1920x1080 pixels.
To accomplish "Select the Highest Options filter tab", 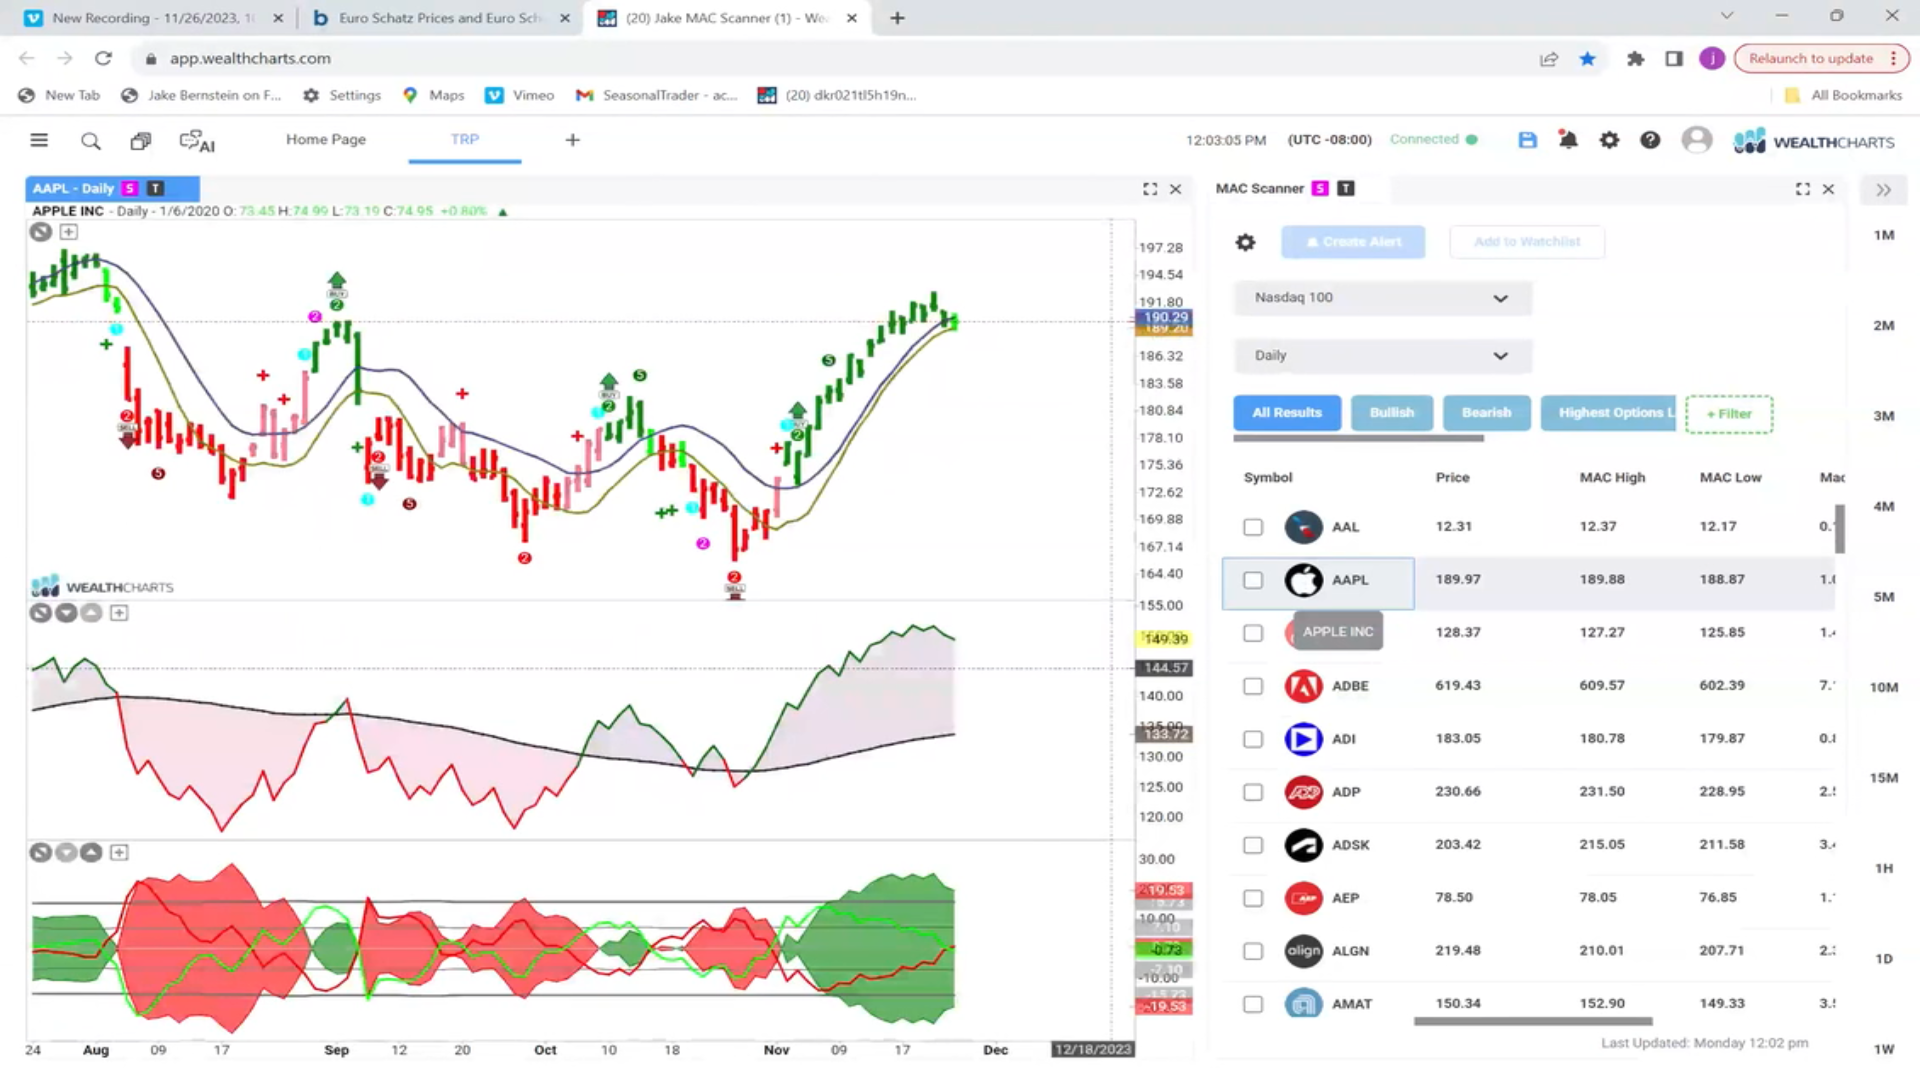I will [1608, 413].
